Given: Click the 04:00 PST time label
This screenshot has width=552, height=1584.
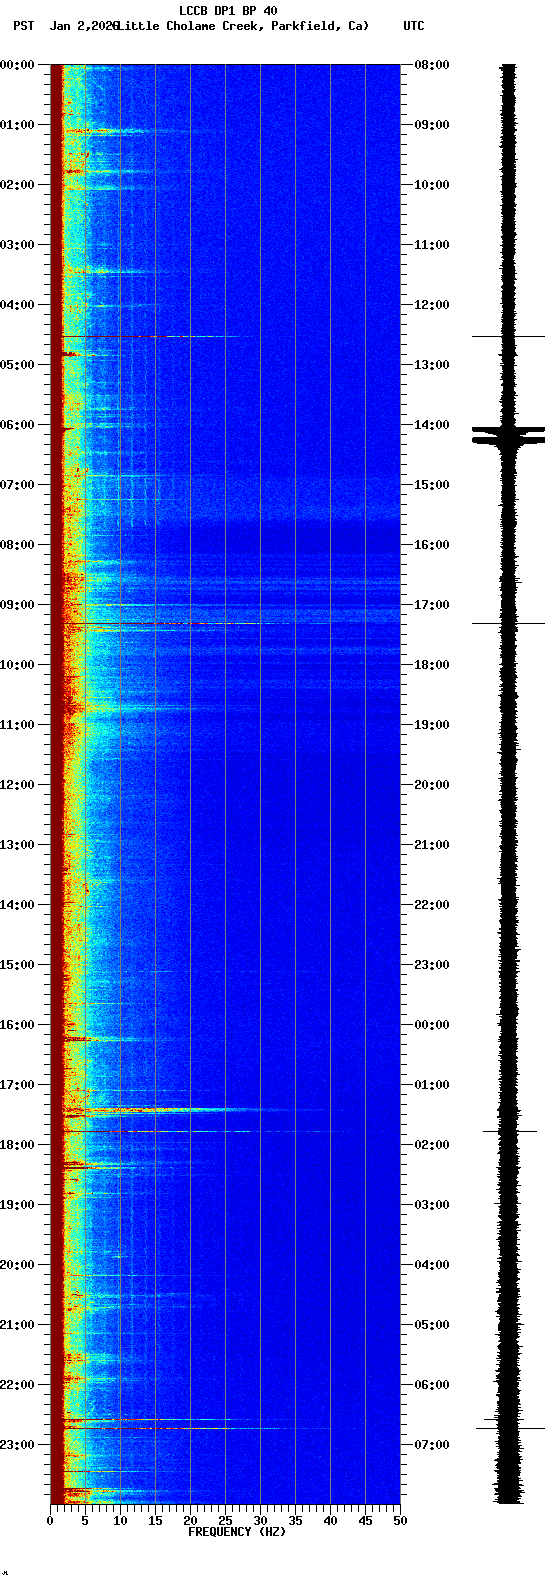Looking at the screenshot, I should pos(17,305).
